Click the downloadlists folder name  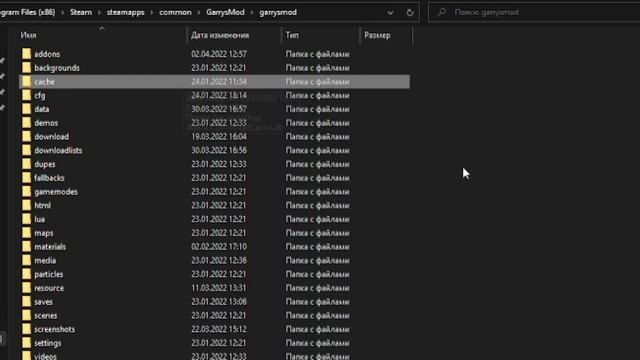pyautogui.click(x=58, y=150)
